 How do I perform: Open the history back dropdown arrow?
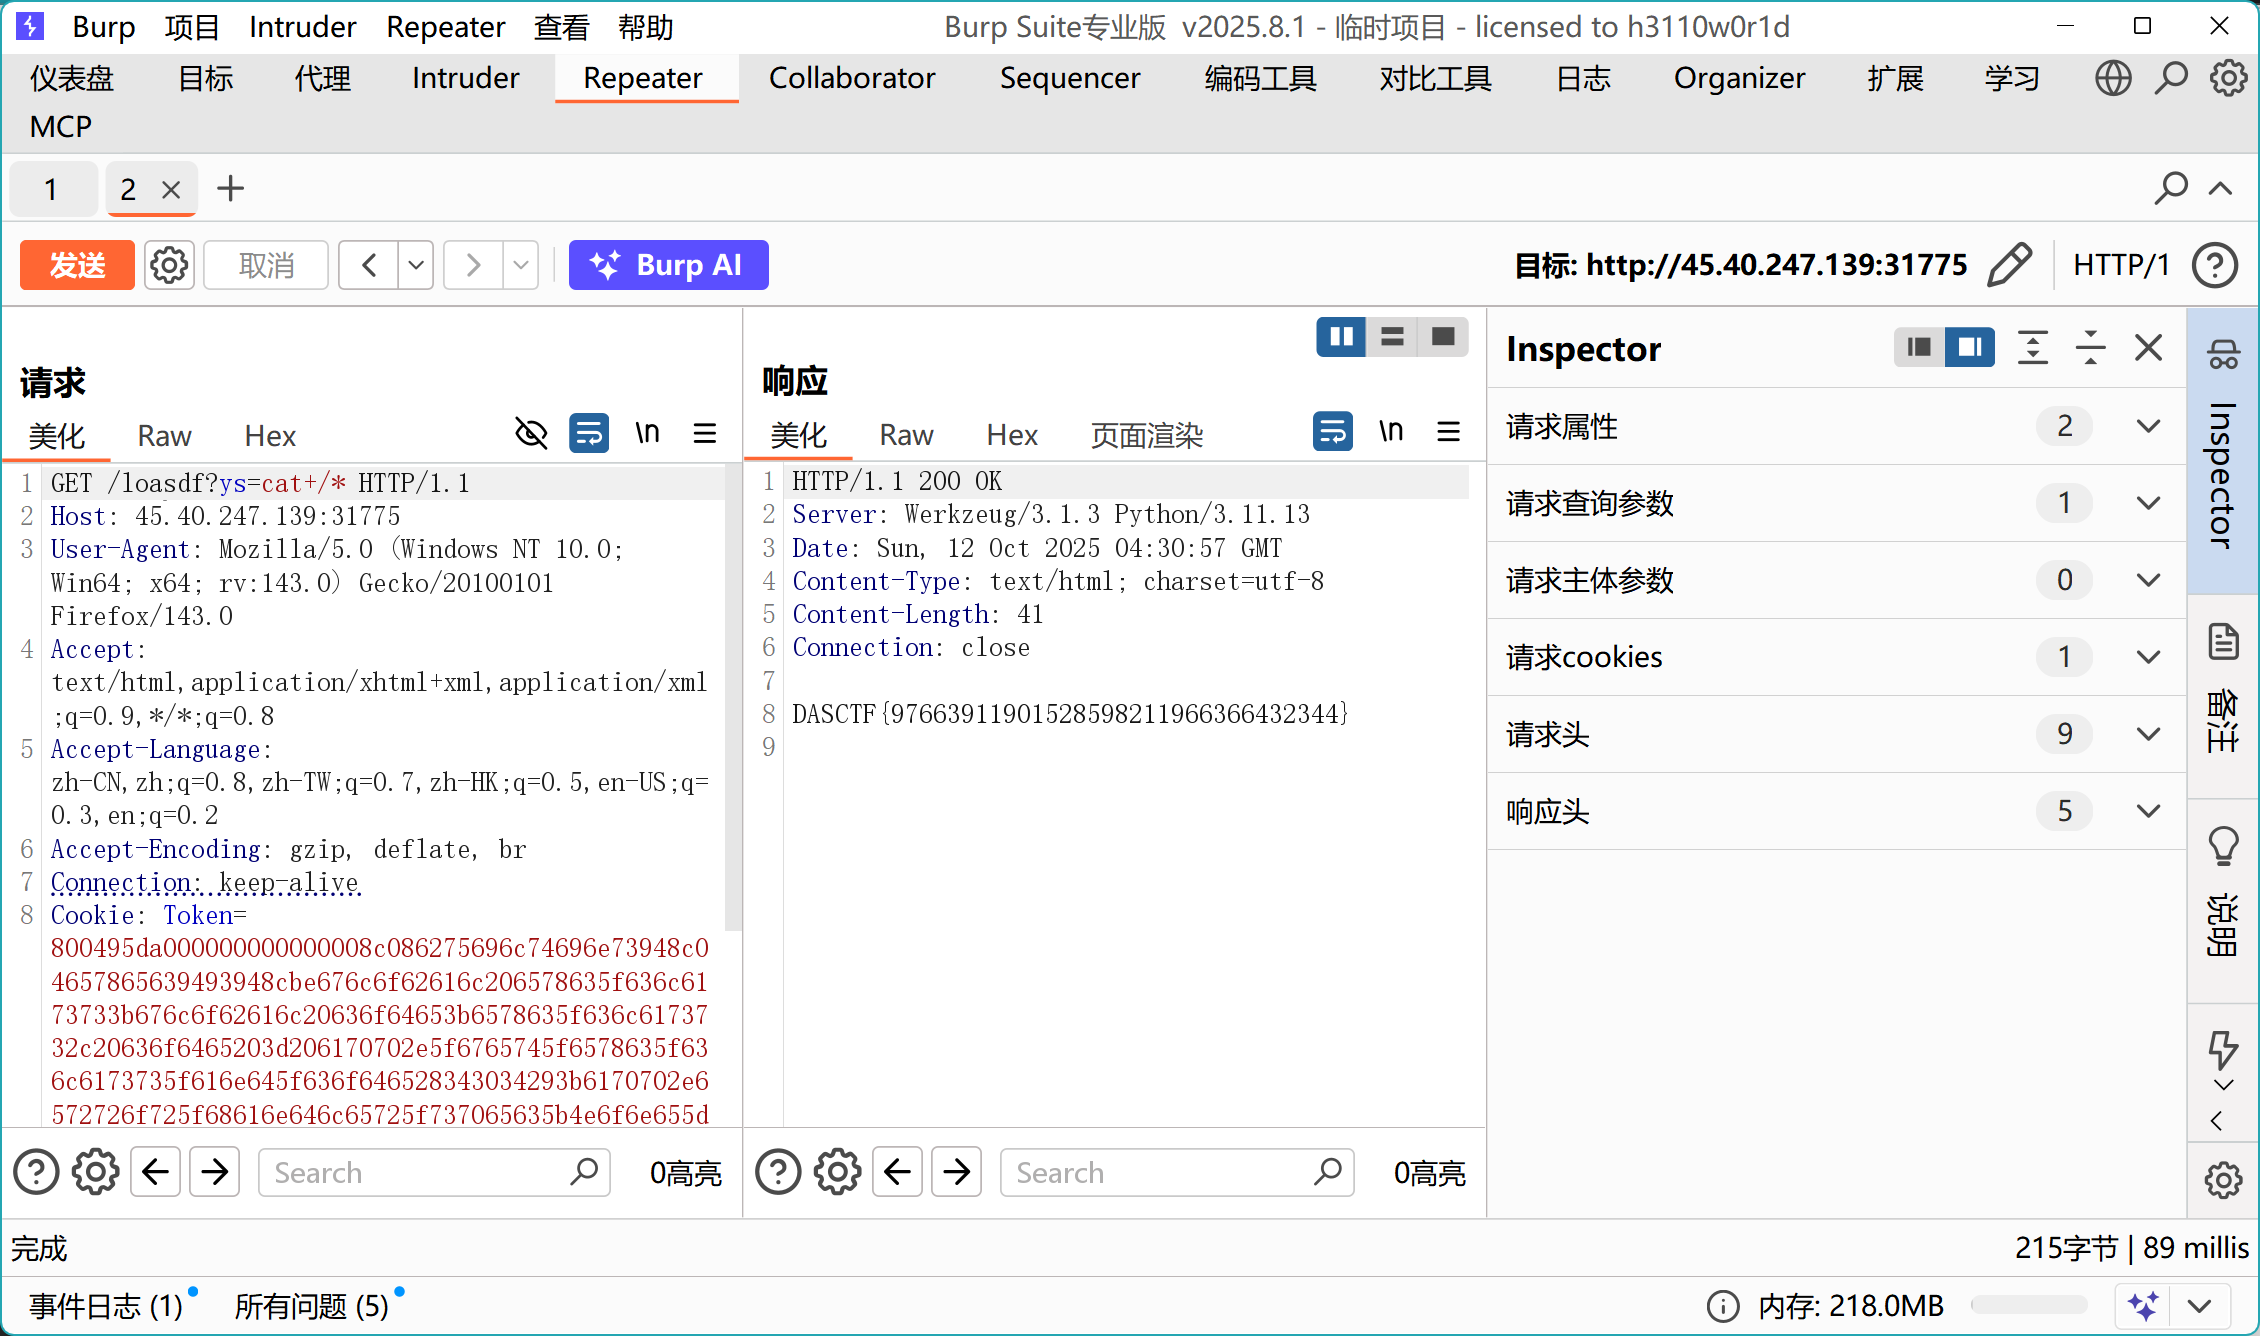coord(416,265)
